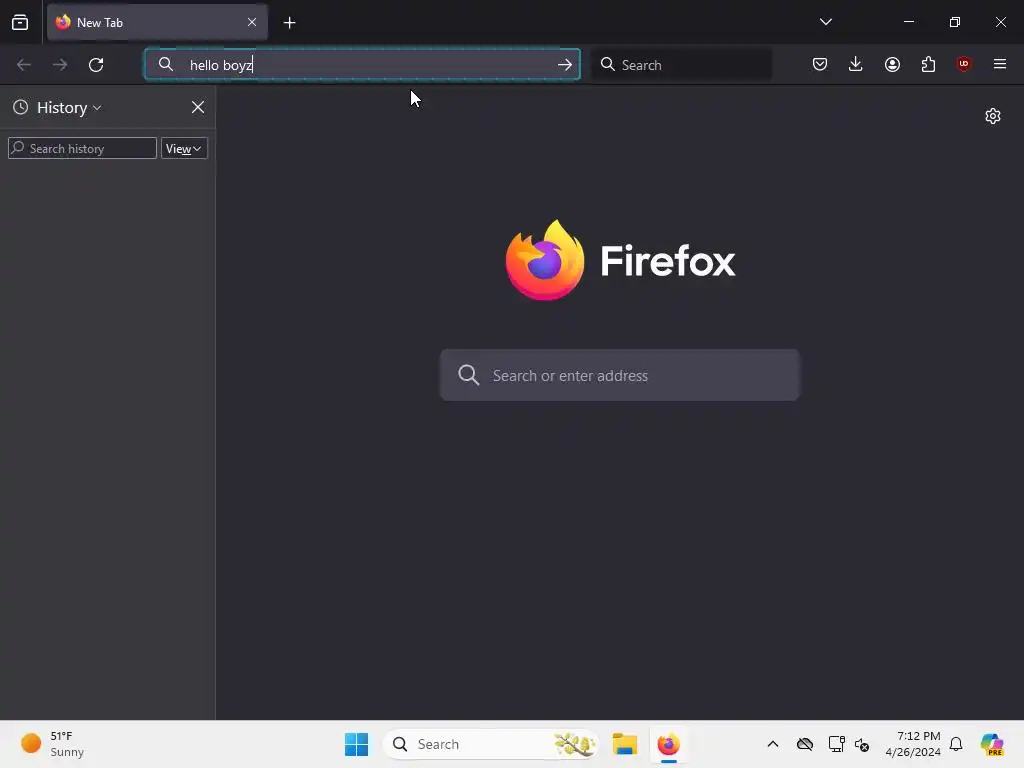Screen dimensions: 1024x768
Task: Go back one page
Action: (x=24, y=65)
